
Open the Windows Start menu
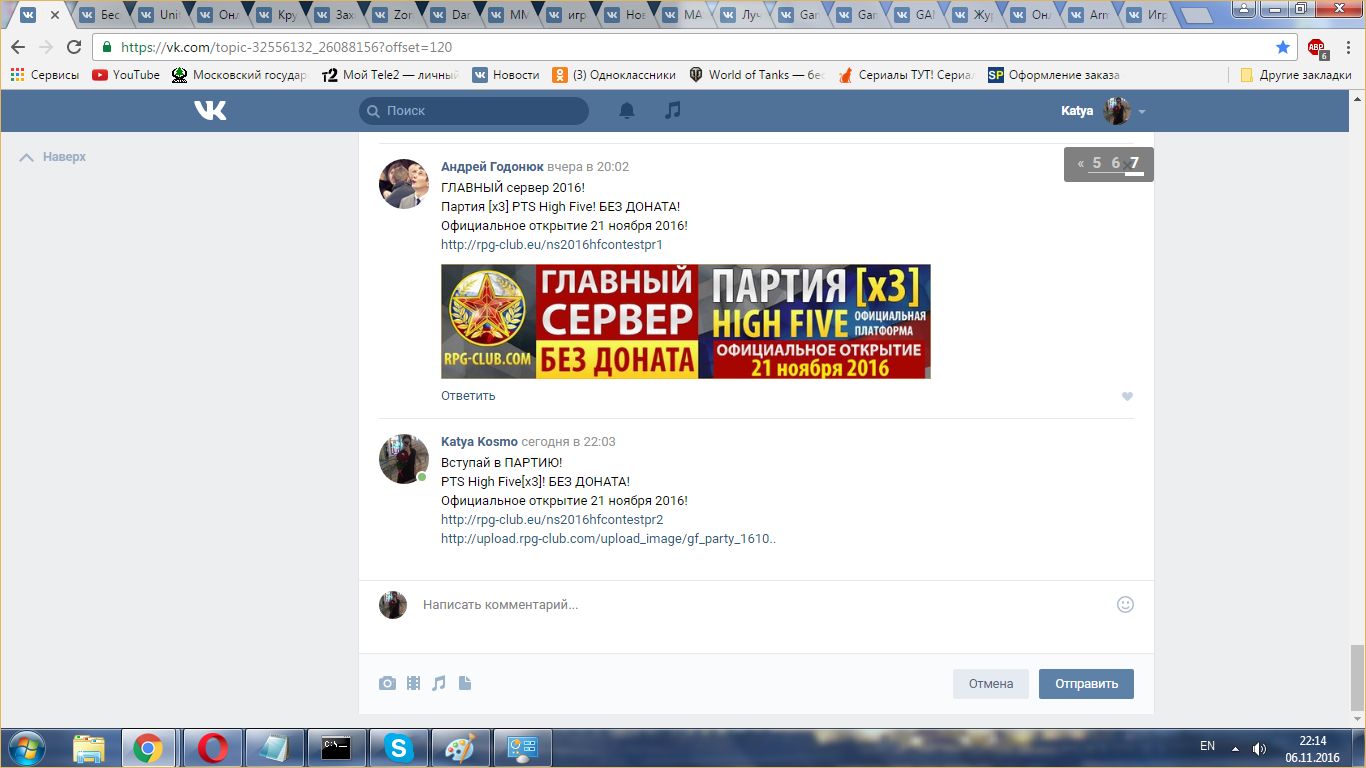(27, 748)
